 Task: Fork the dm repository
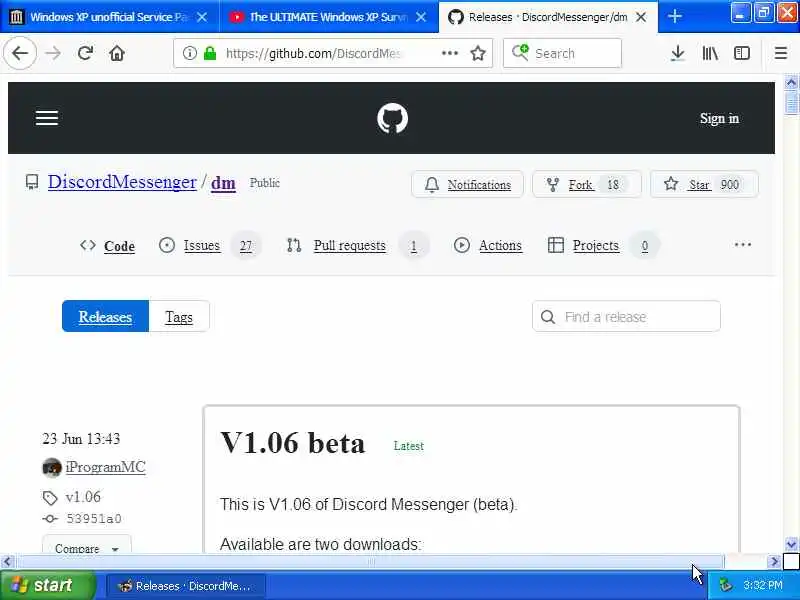[587, 184]
